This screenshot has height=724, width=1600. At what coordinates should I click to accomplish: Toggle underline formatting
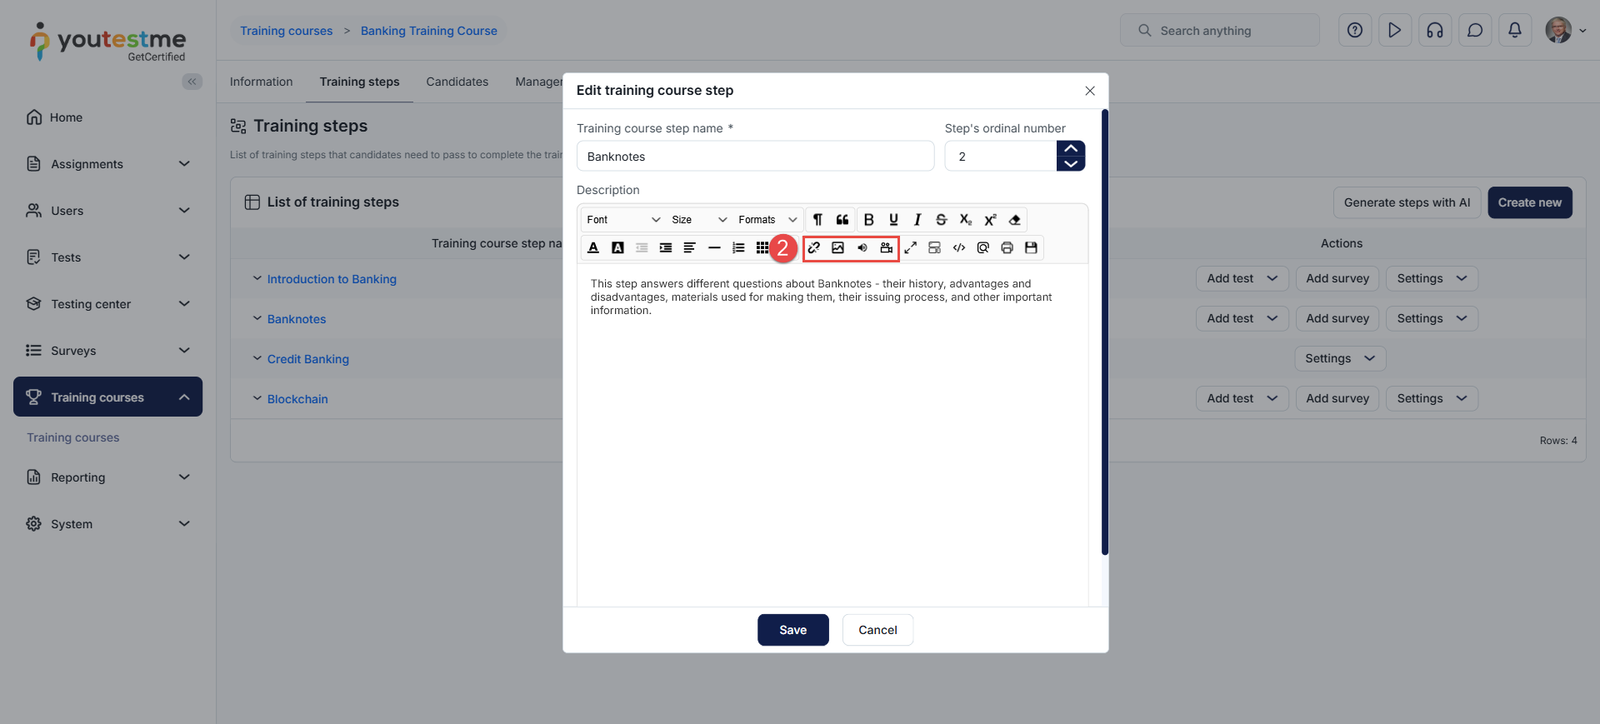tap(893, 220)
